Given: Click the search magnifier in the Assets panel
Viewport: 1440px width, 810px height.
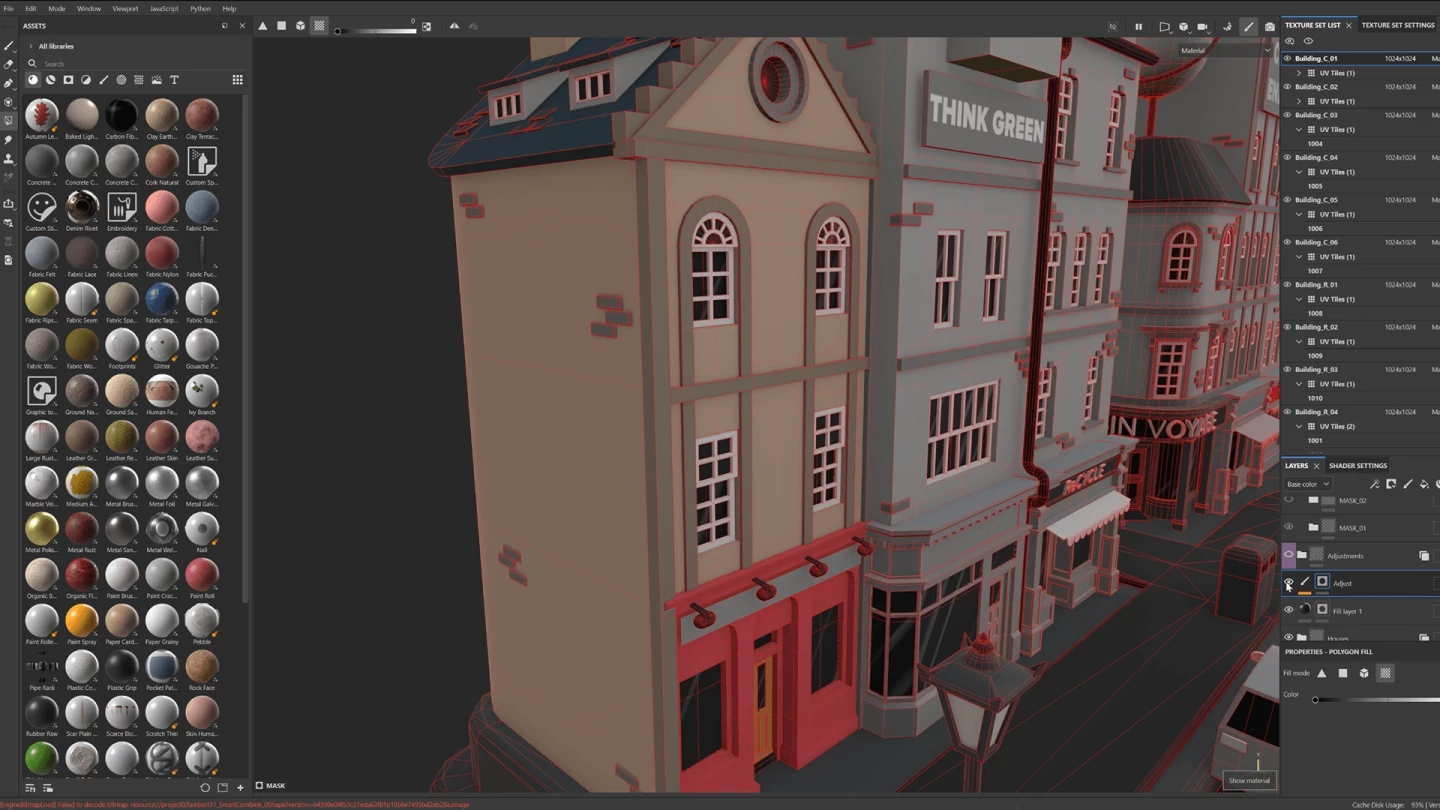Looking at the screenshot, I should [33, 63].
